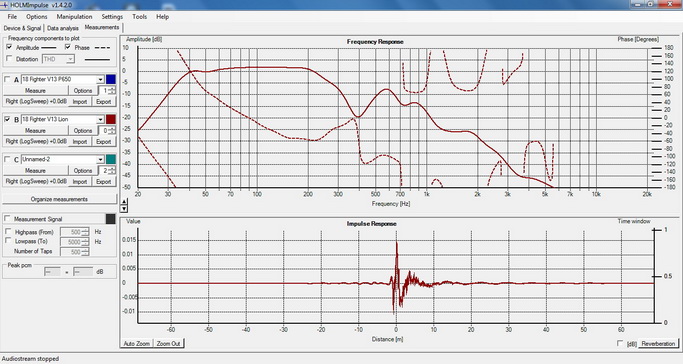Toggle the [dB] checkbox for impulse response
Screen dimensions: 683x364
[620, 344]
